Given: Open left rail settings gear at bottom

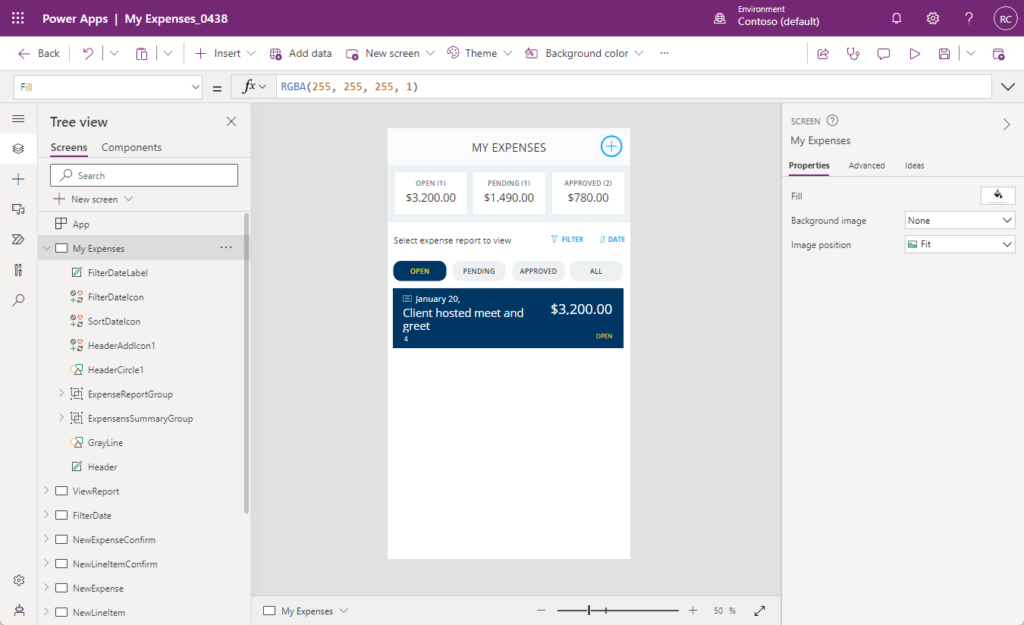Looking at the screenshot, I should tap(19, 580).
